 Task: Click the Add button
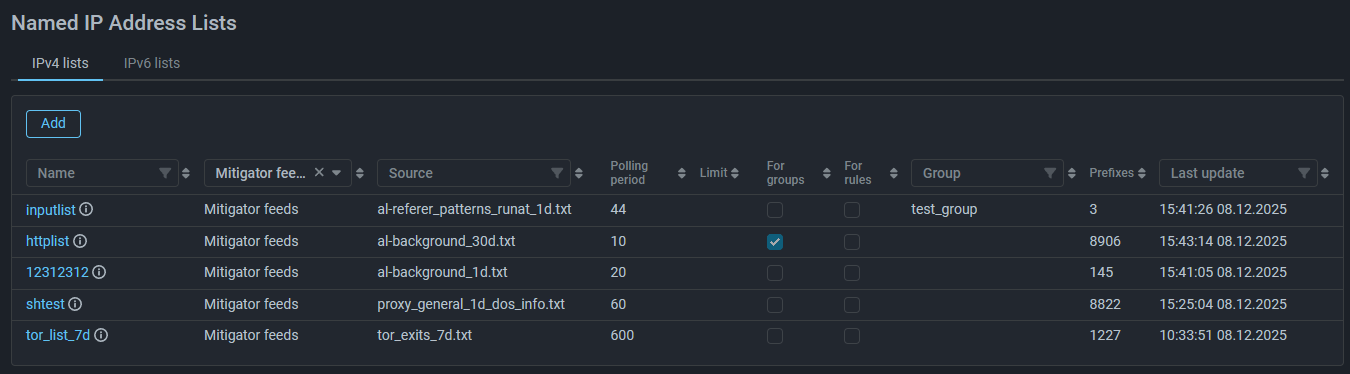click(53, 123)
